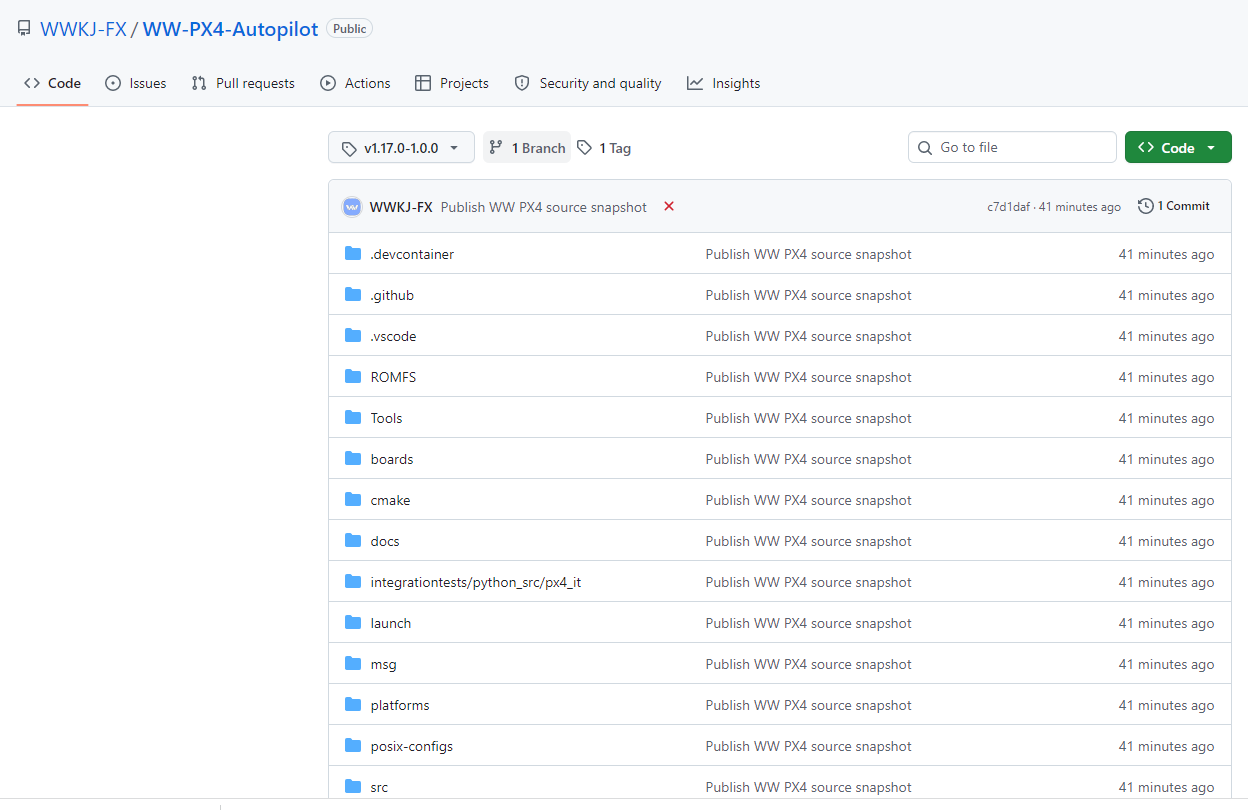The width and height of the screenshot is (1248, 810).
Task: Open the .github folder
Action: click(x=392, y=295)
